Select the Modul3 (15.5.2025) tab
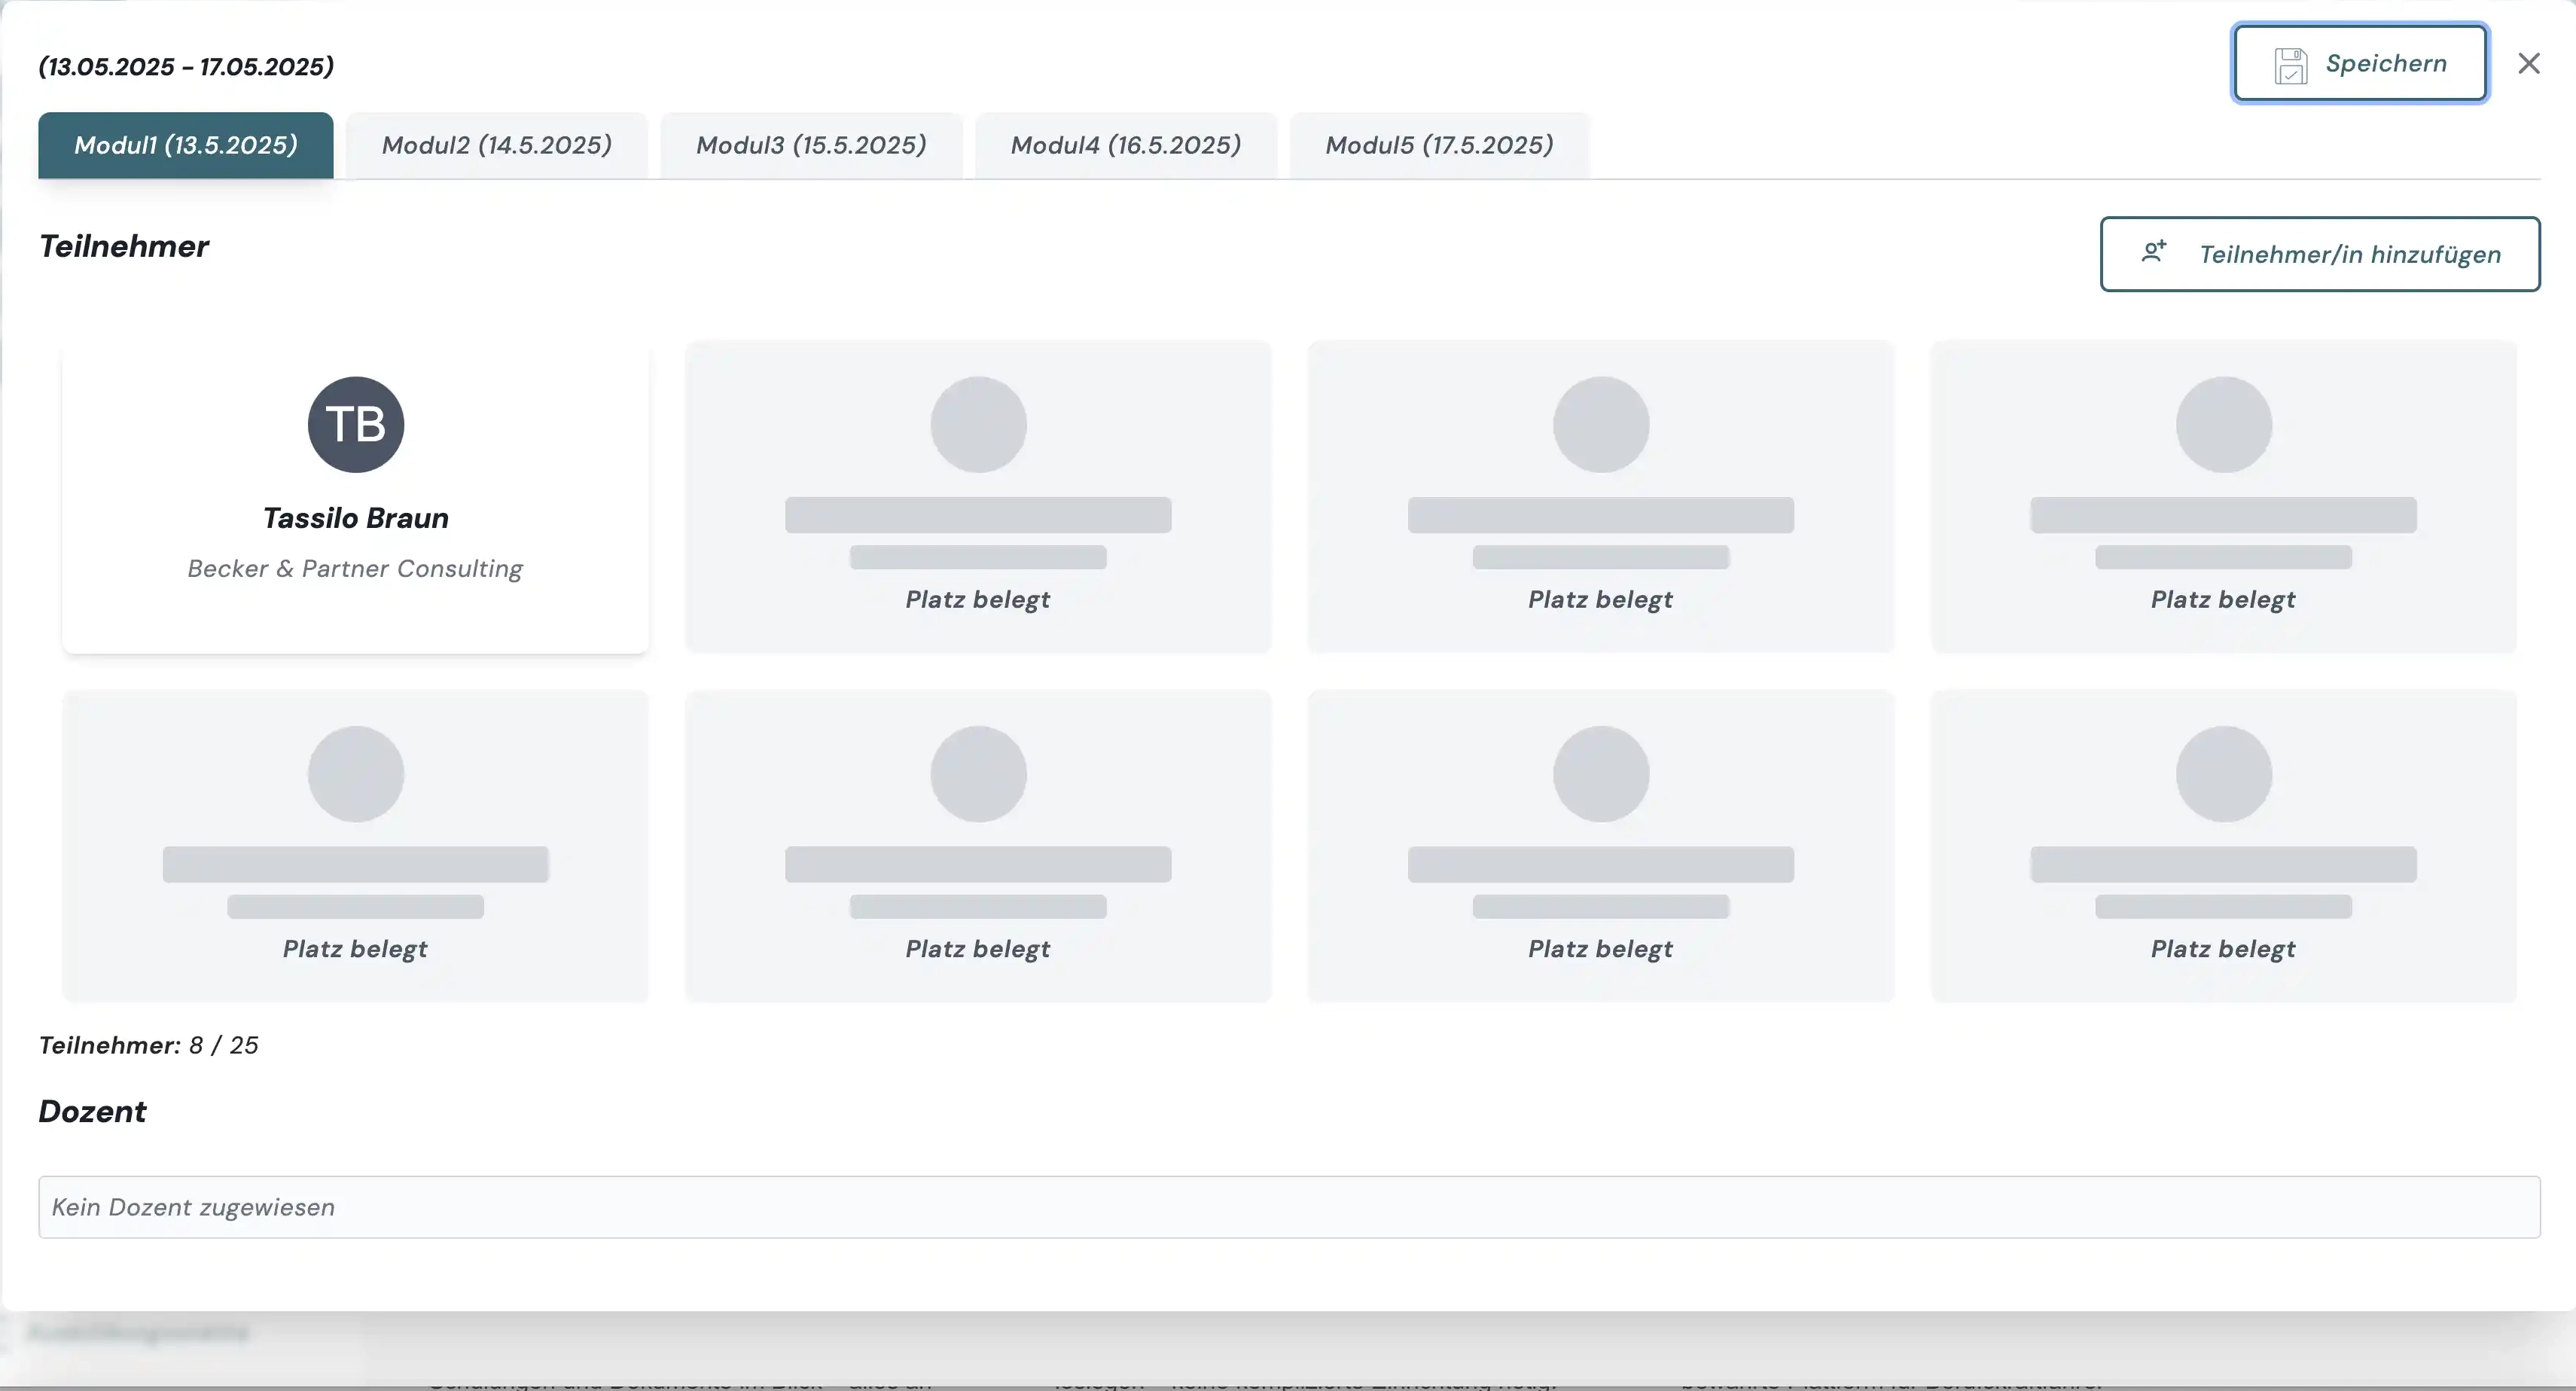 811,145
